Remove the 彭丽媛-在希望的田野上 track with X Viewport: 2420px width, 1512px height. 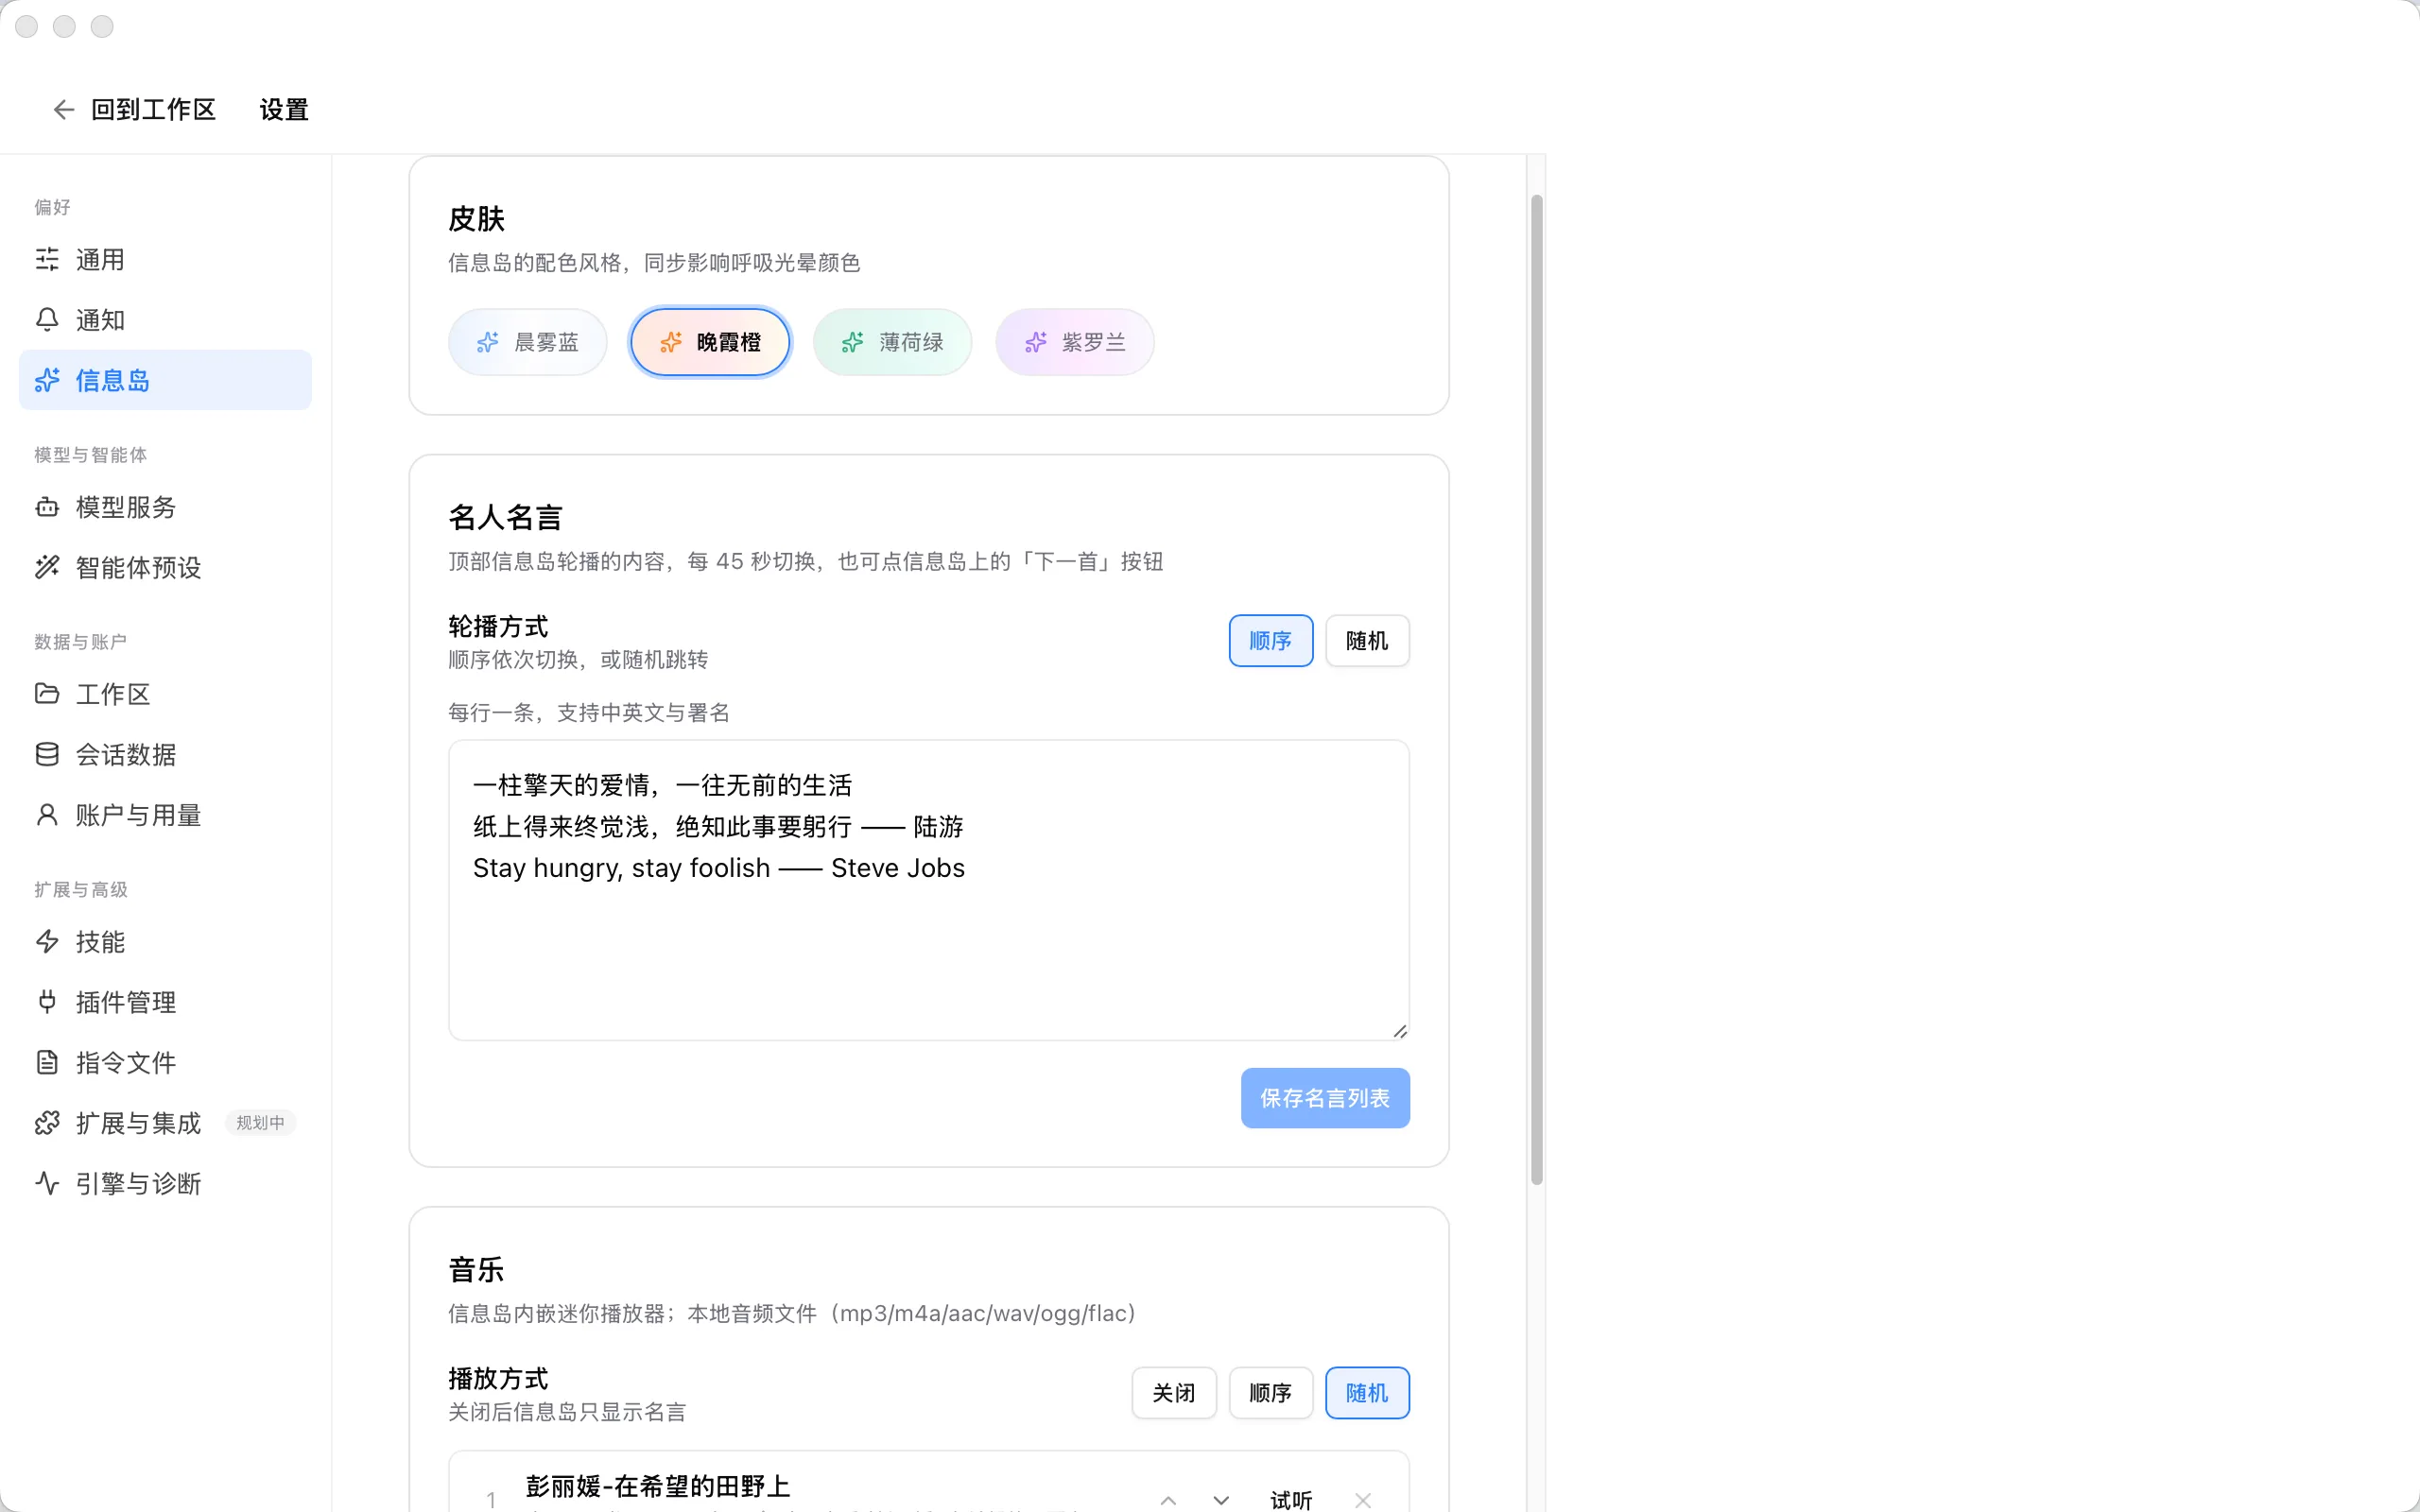pyautogui.click(x=1363, y=1500)
